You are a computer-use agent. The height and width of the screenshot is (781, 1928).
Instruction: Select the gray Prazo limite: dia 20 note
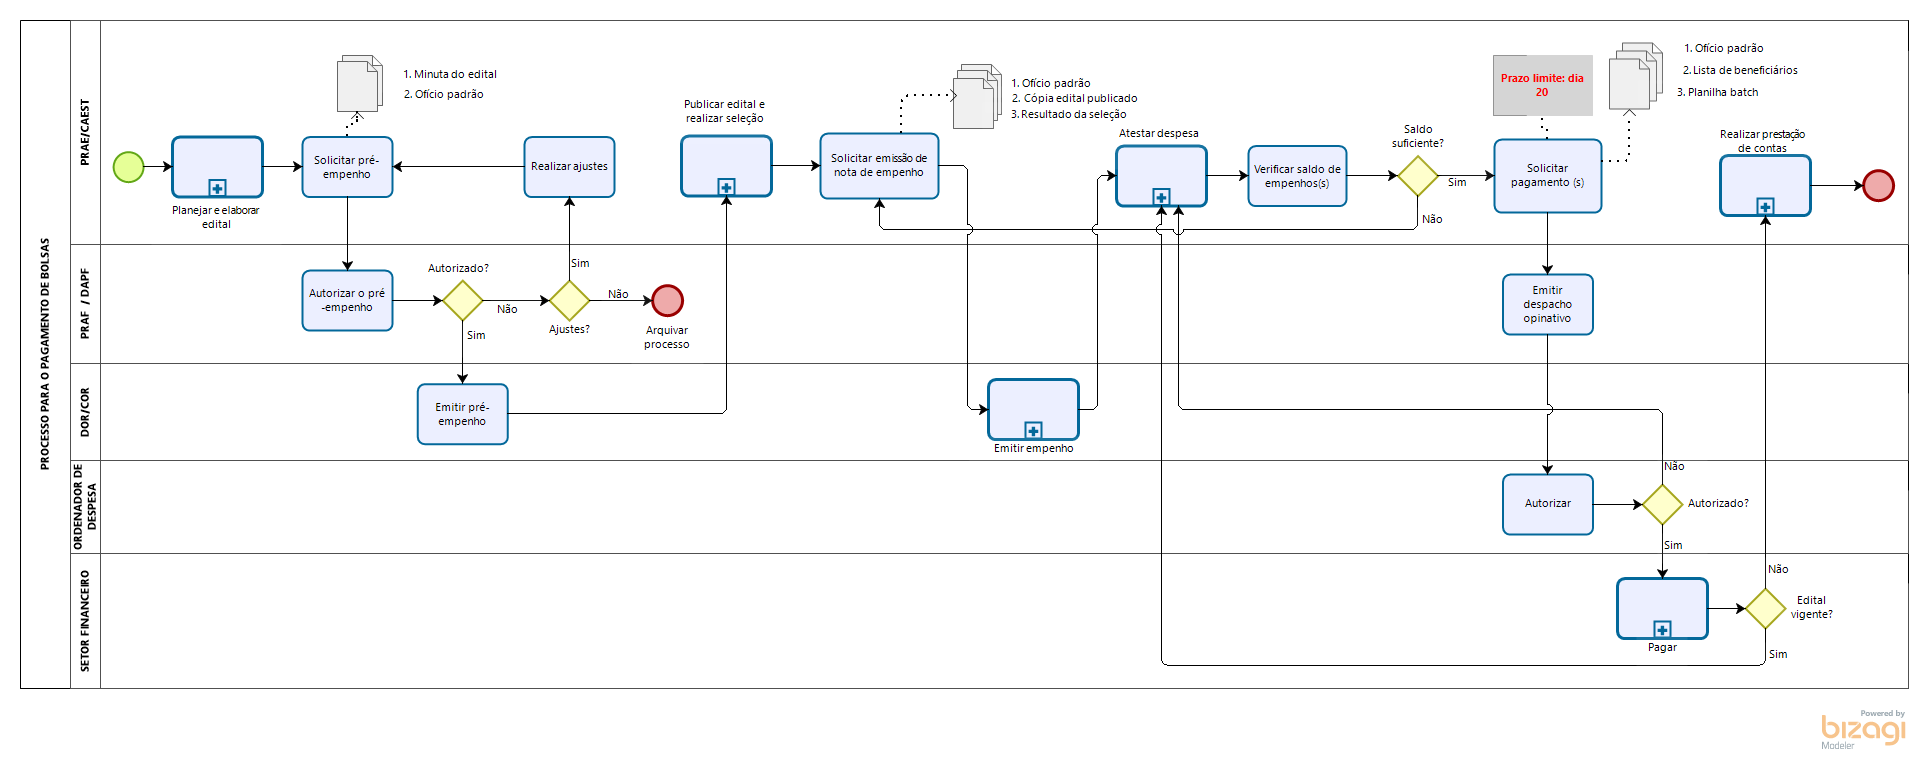pos(1542,85)
